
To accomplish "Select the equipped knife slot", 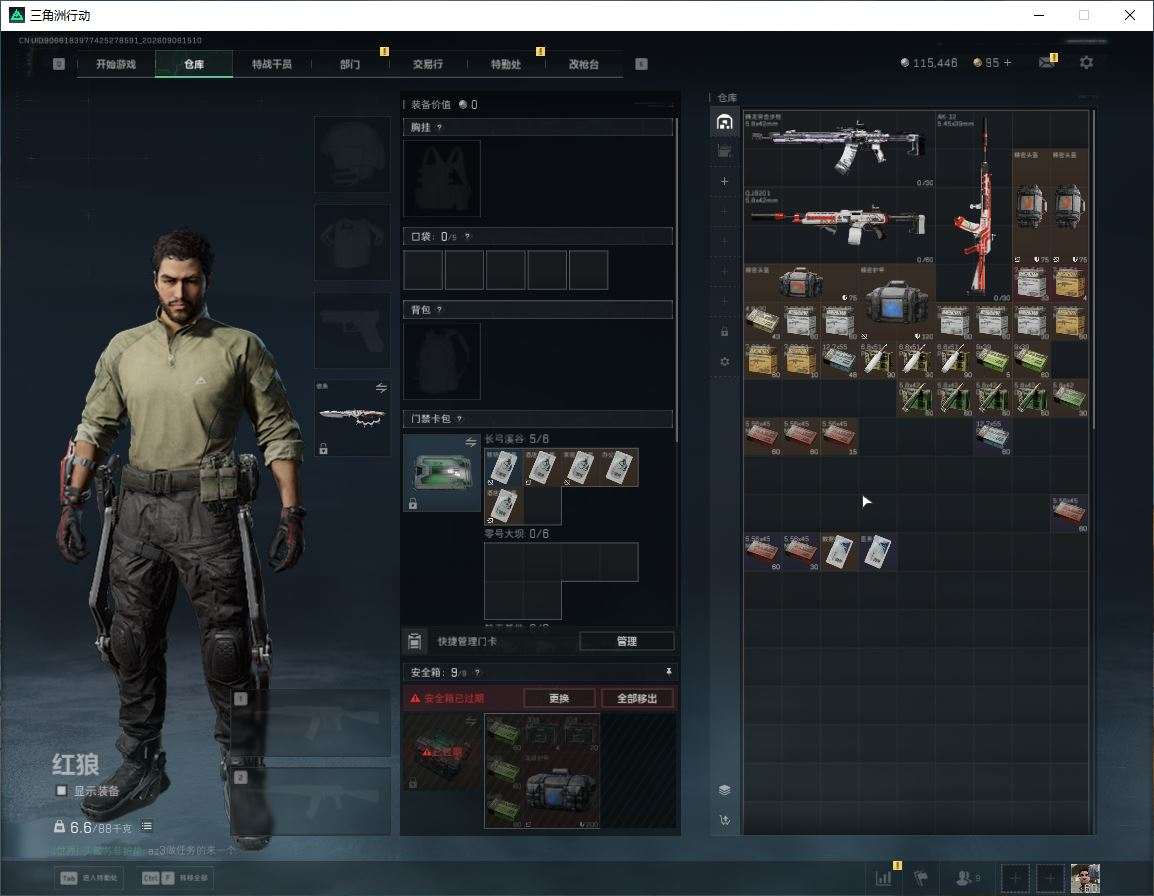I will (353, 418).
